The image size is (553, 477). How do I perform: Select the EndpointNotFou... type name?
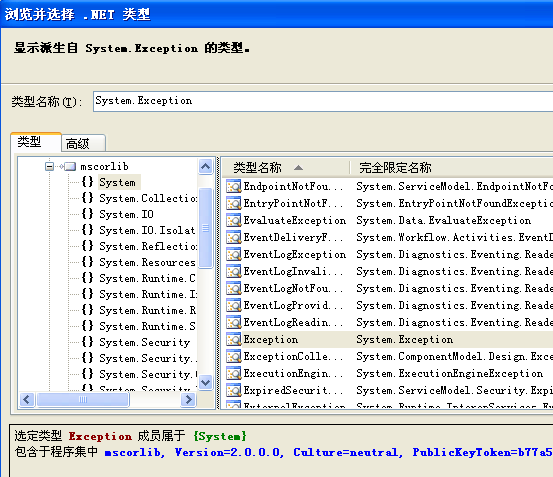click(x=293, y=186)
